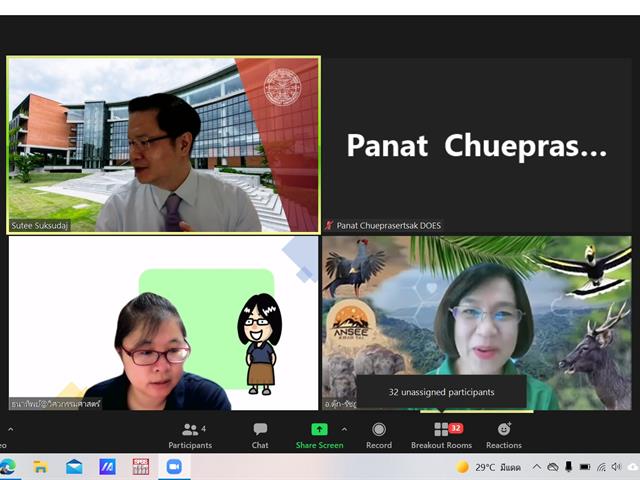This screenshot has width=640, height=480.
Task: Click the 'Panat Chueprasertsak DOES' name label
Action: (x=389, y=225)
